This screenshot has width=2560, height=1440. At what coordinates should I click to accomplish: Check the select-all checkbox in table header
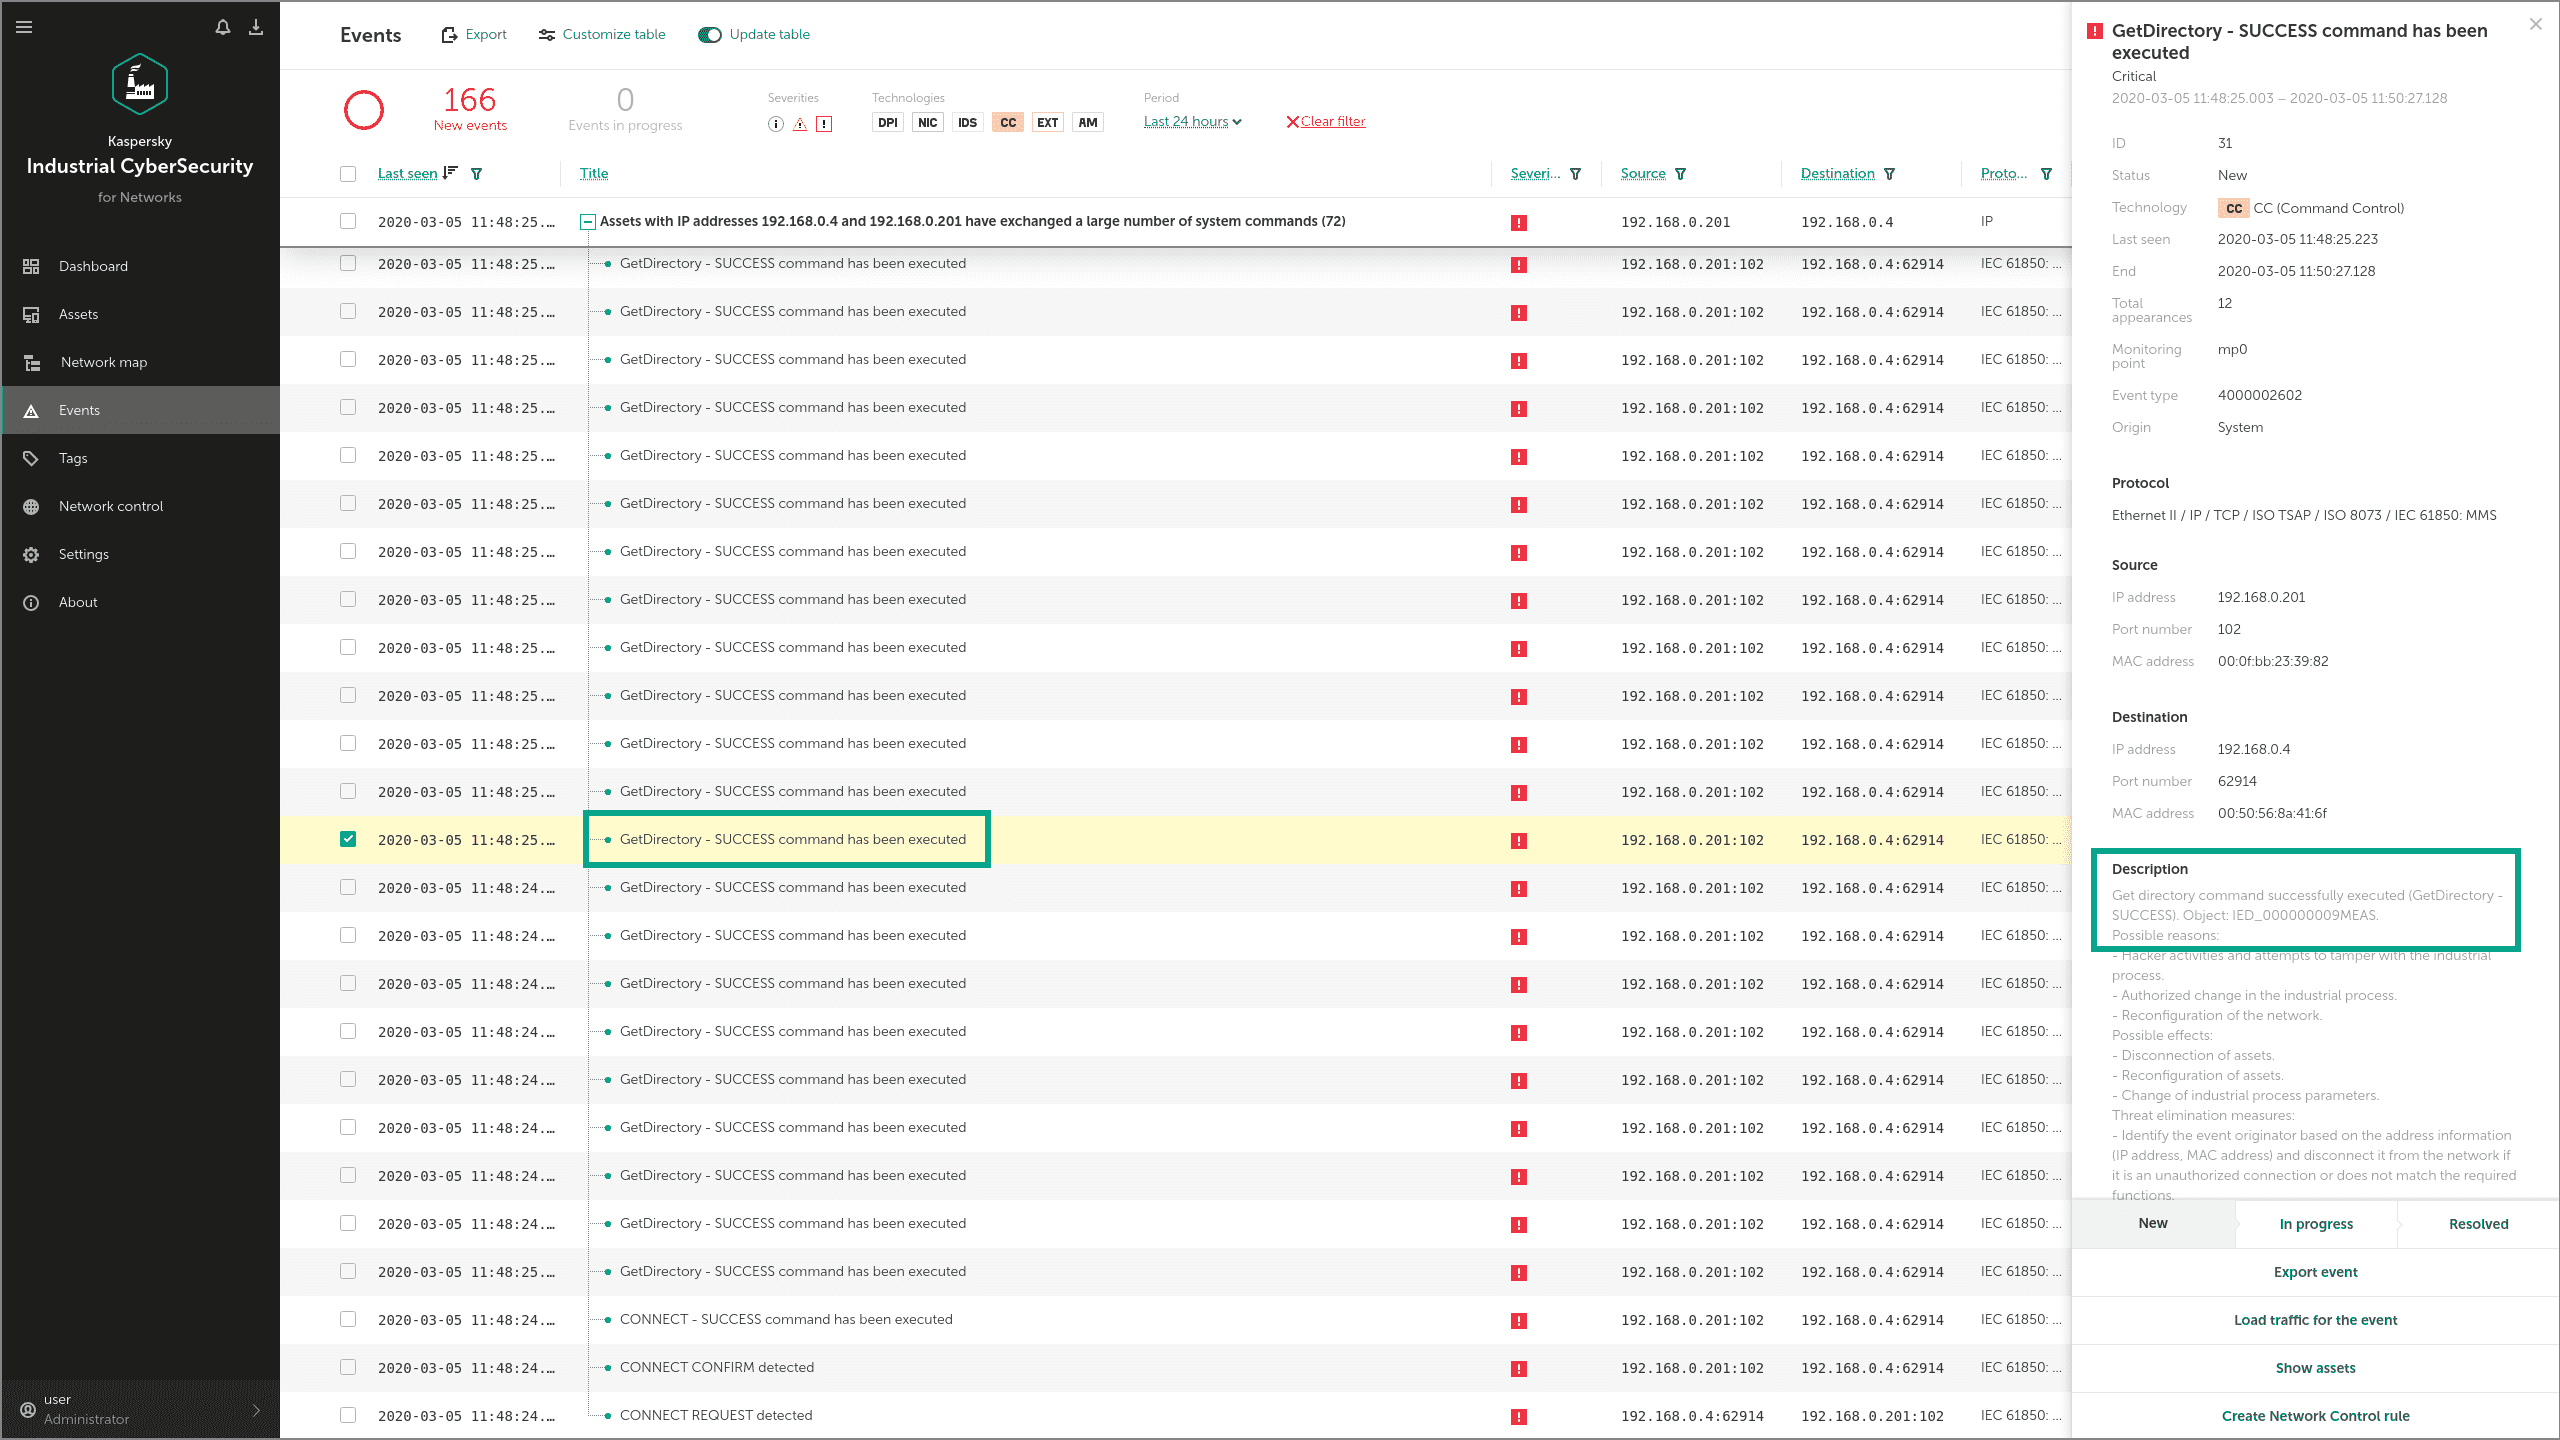tap(348, 174)
